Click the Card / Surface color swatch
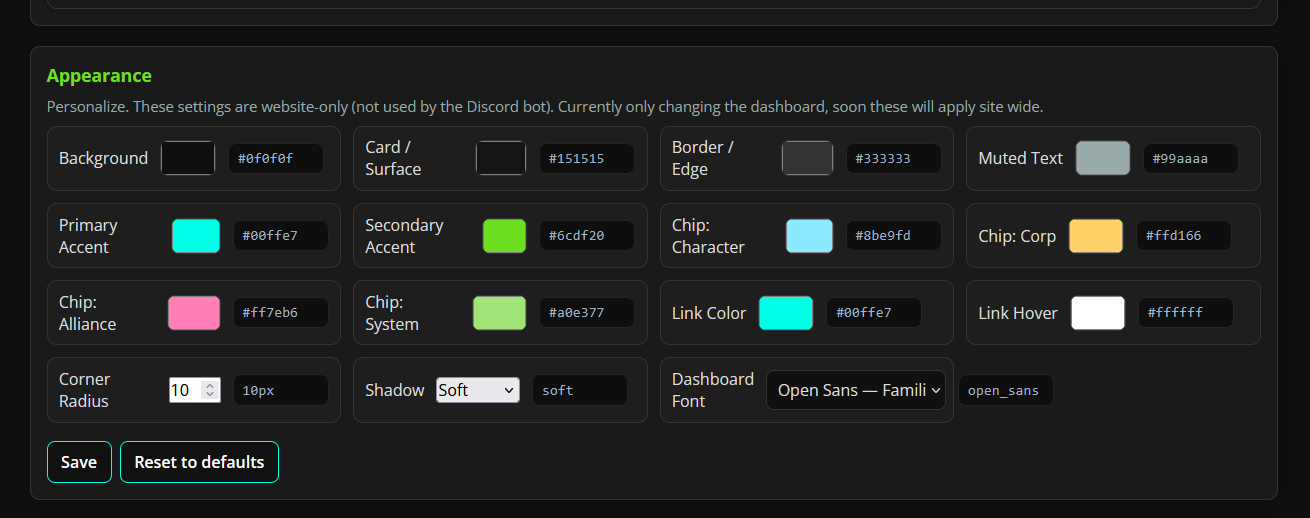The height and width of the screenshot is (518, 1310). coord(501,158)
